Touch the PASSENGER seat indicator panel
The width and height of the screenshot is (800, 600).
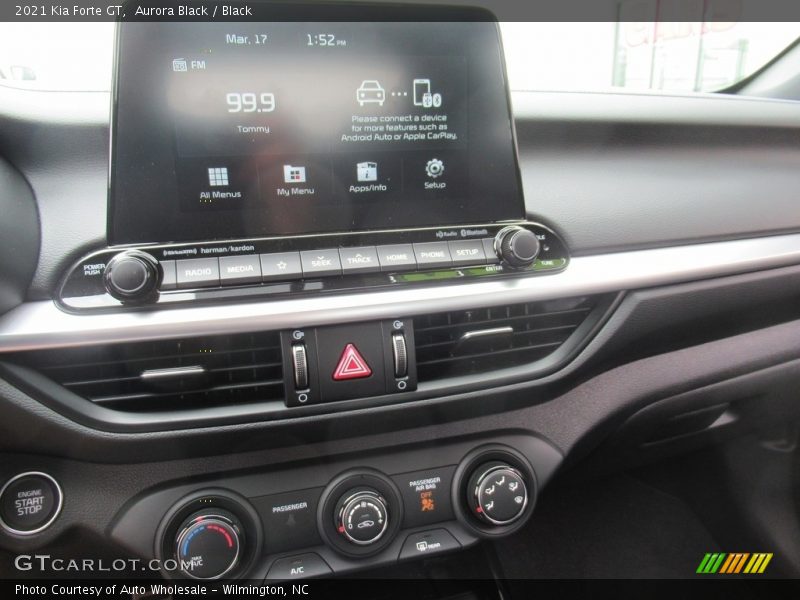pyautogui.click(x=289, y=513)
